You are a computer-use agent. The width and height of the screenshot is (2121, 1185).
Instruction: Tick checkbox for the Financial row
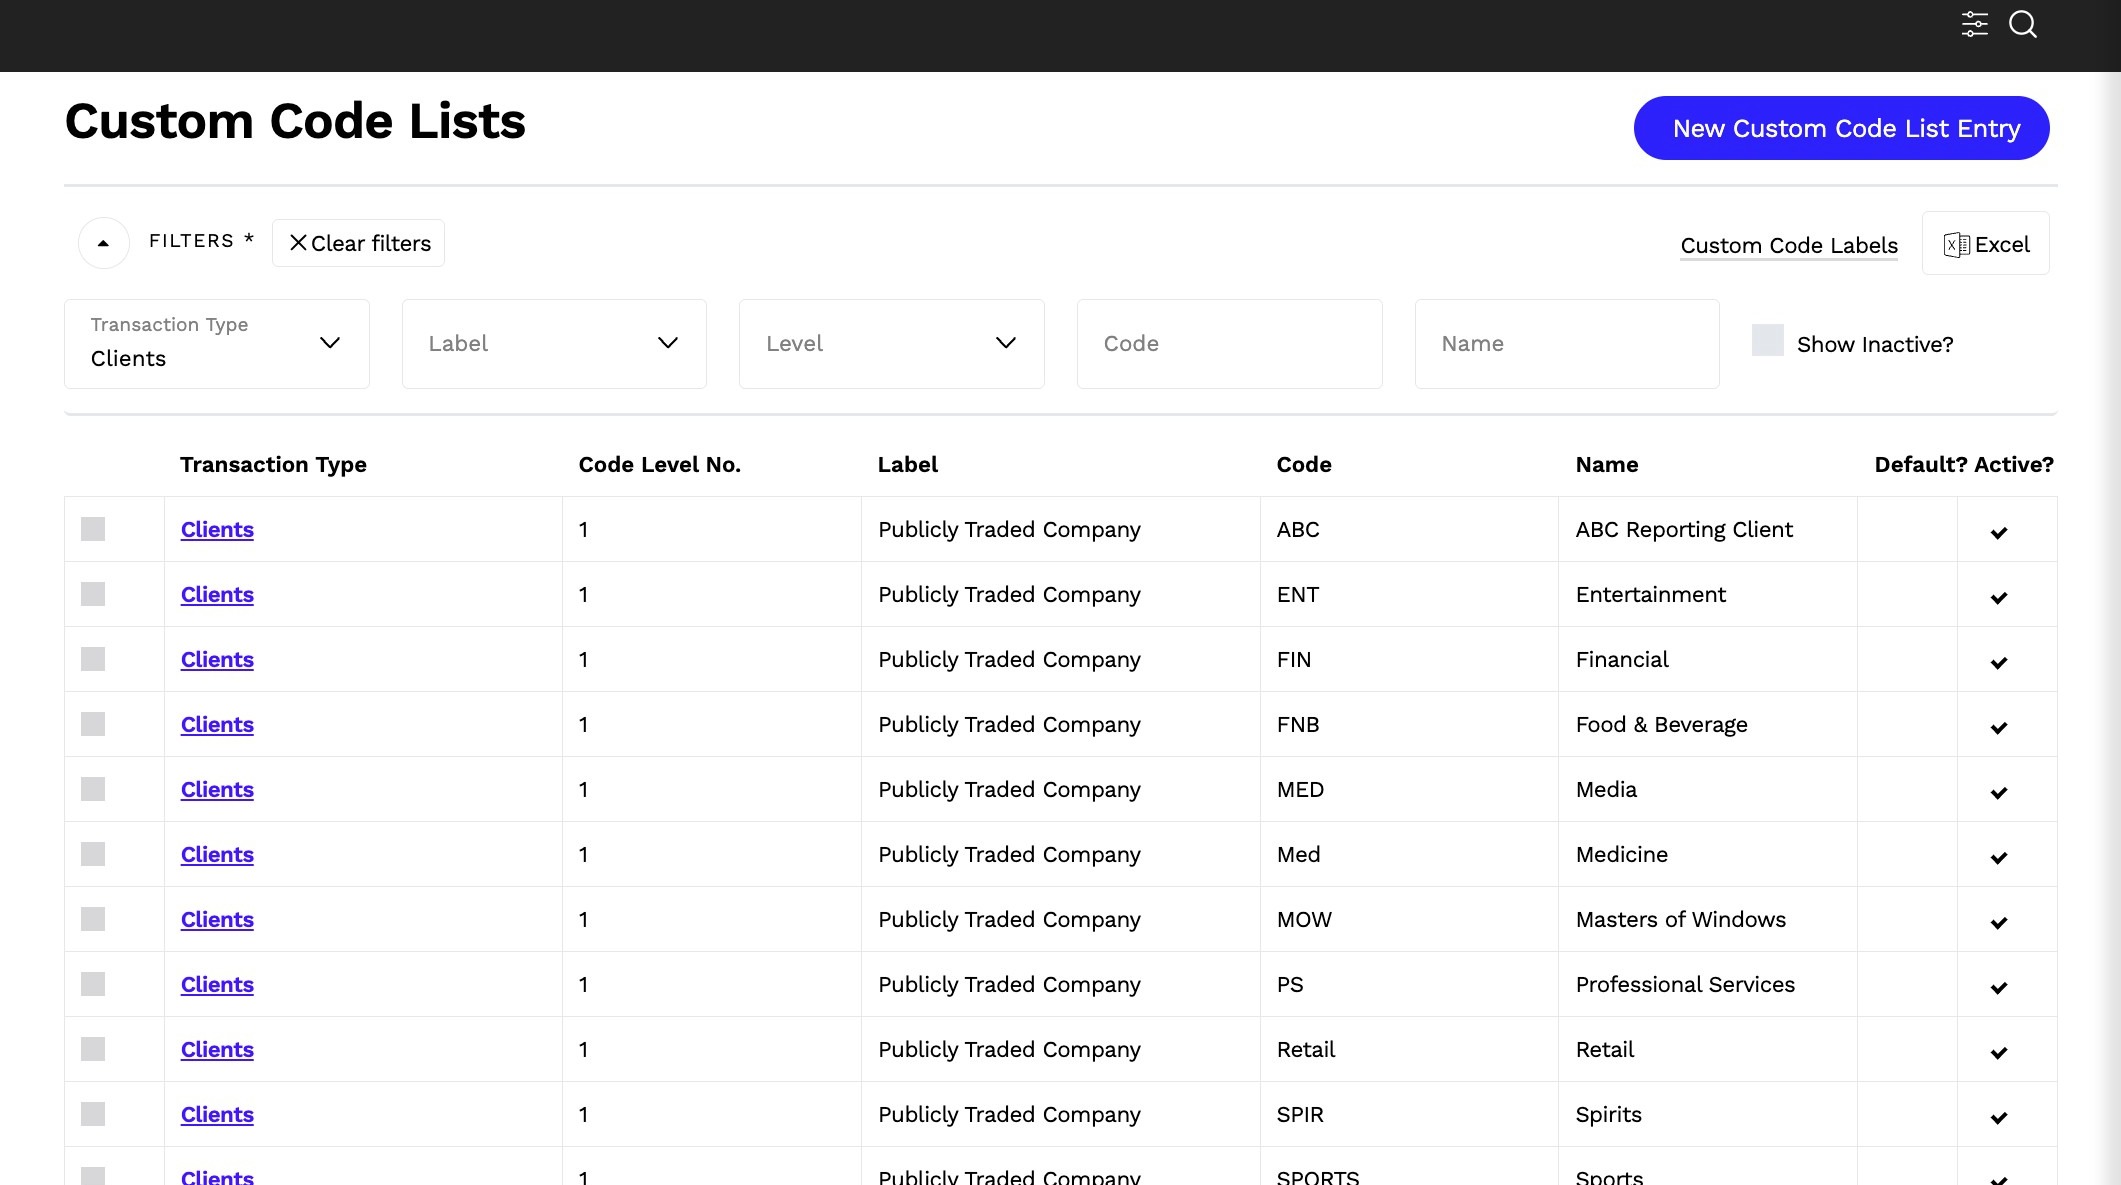click(93, 659)
